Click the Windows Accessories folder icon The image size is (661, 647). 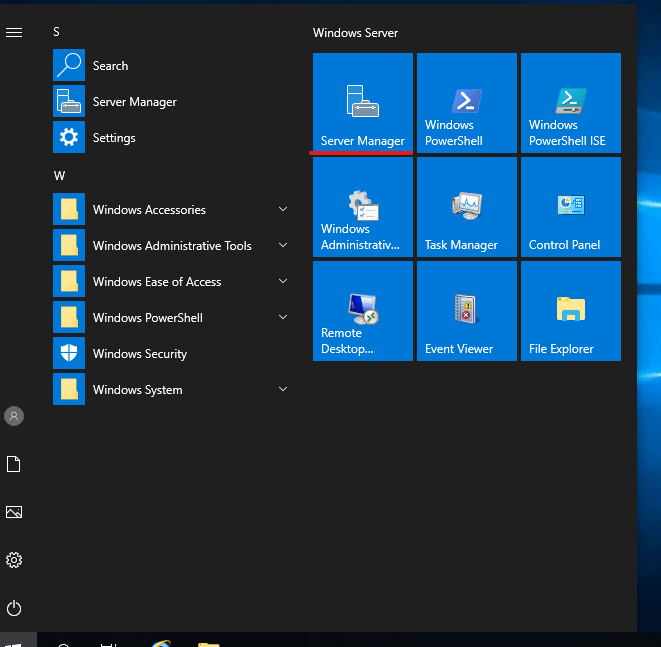coord(69,209)
